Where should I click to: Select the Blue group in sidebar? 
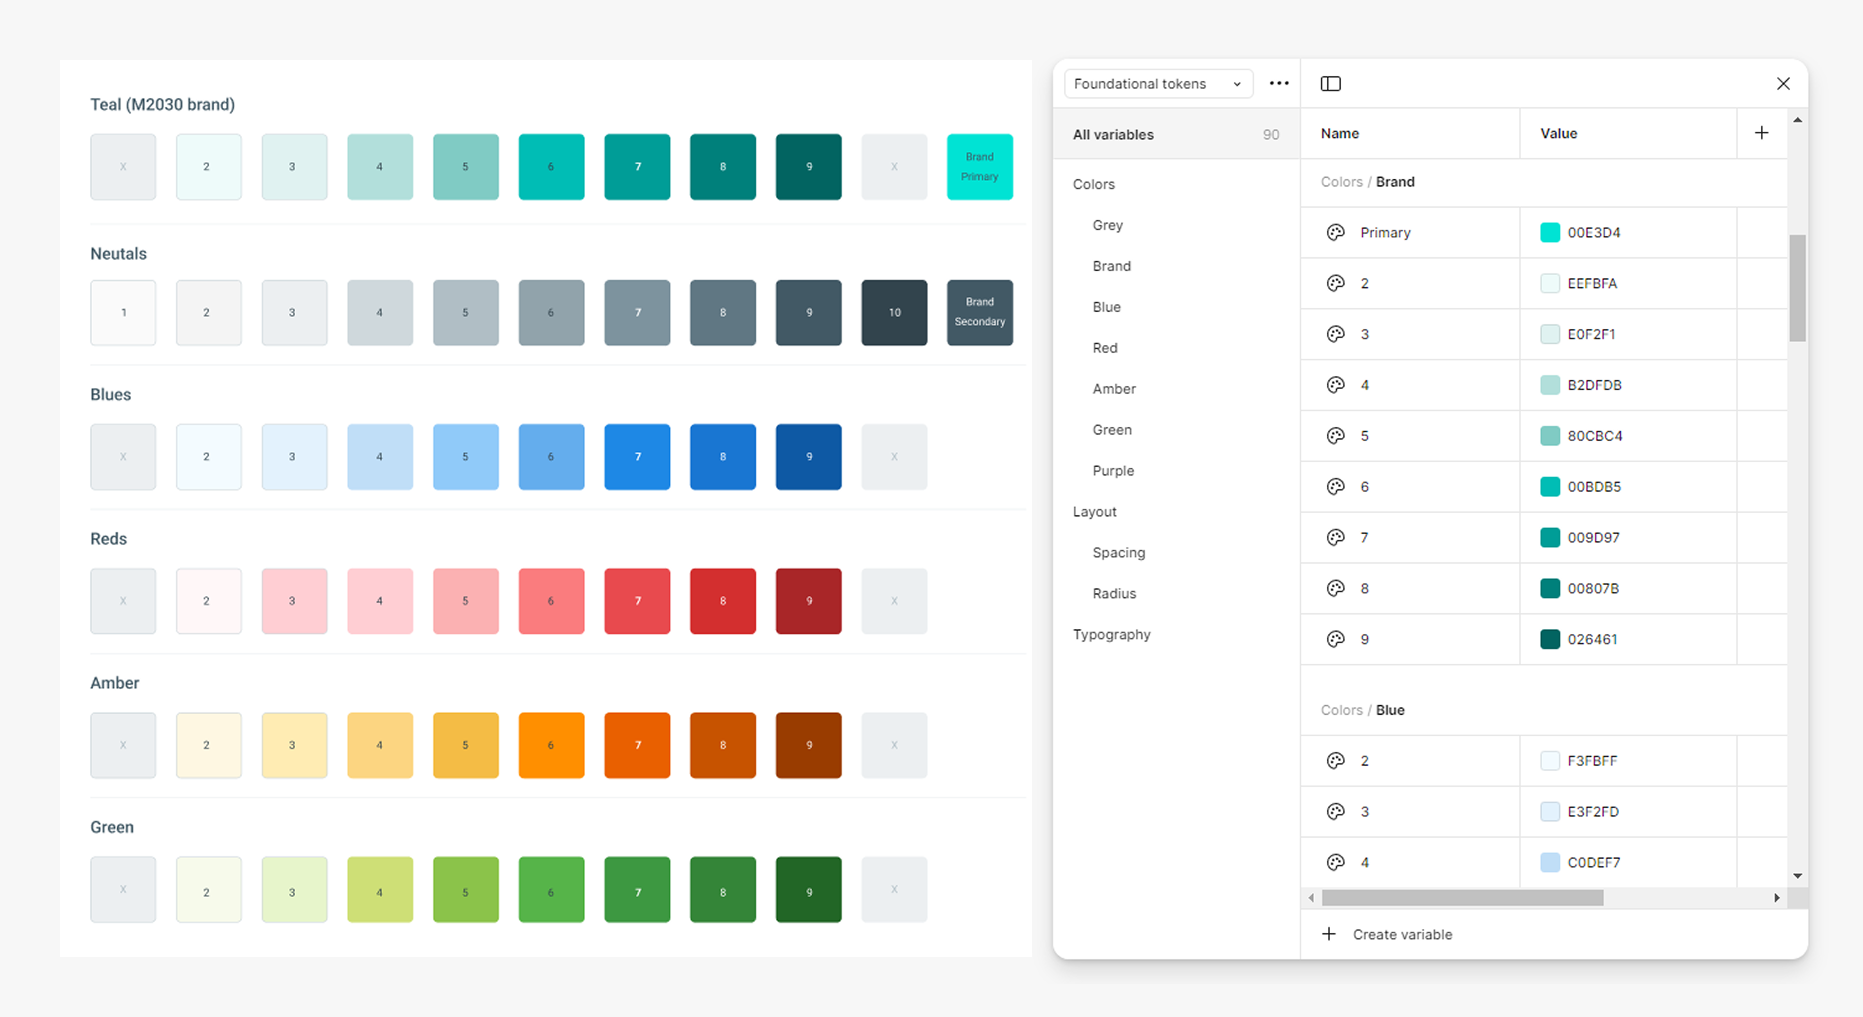tap(1107, 308)
